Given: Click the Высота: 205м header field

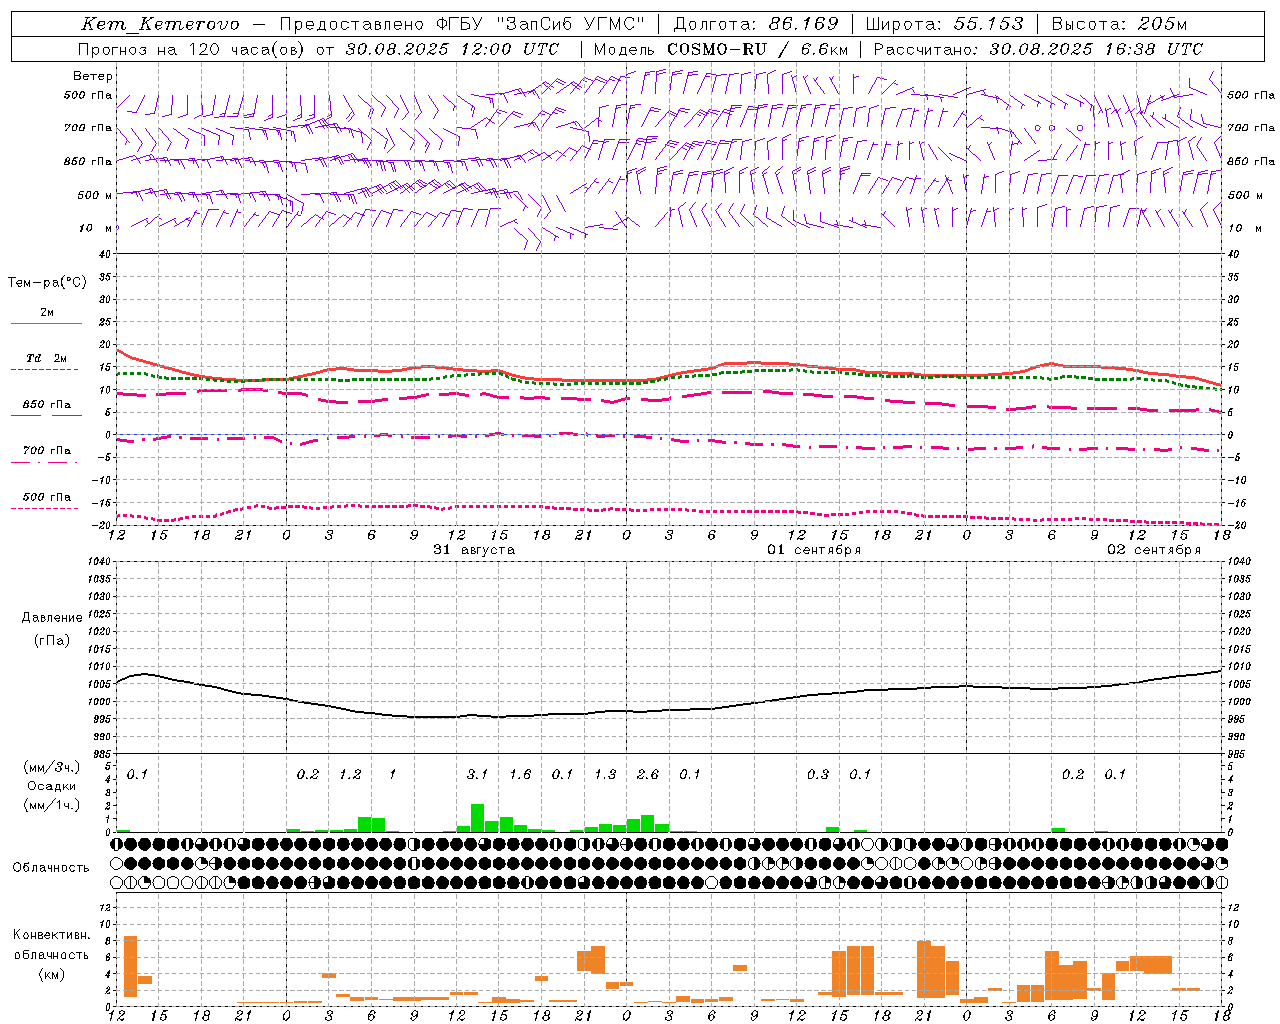Looking at the screenshot, I should coord(1119,24).
